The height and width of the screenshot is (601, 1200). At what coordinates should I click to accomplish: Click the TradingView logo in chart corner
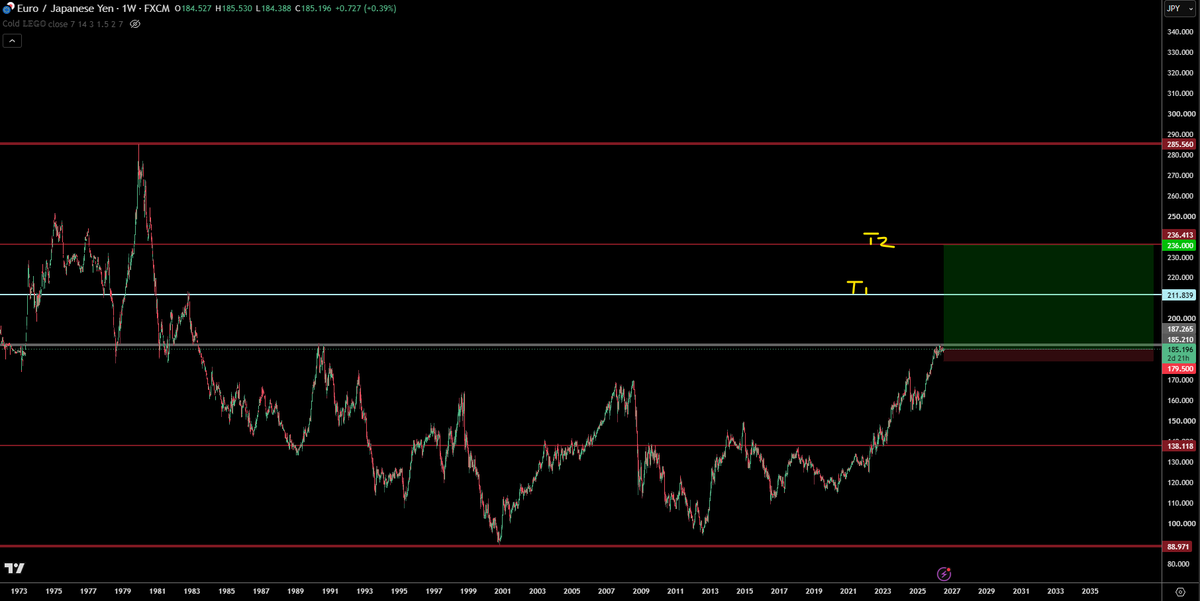pos(14,568)
